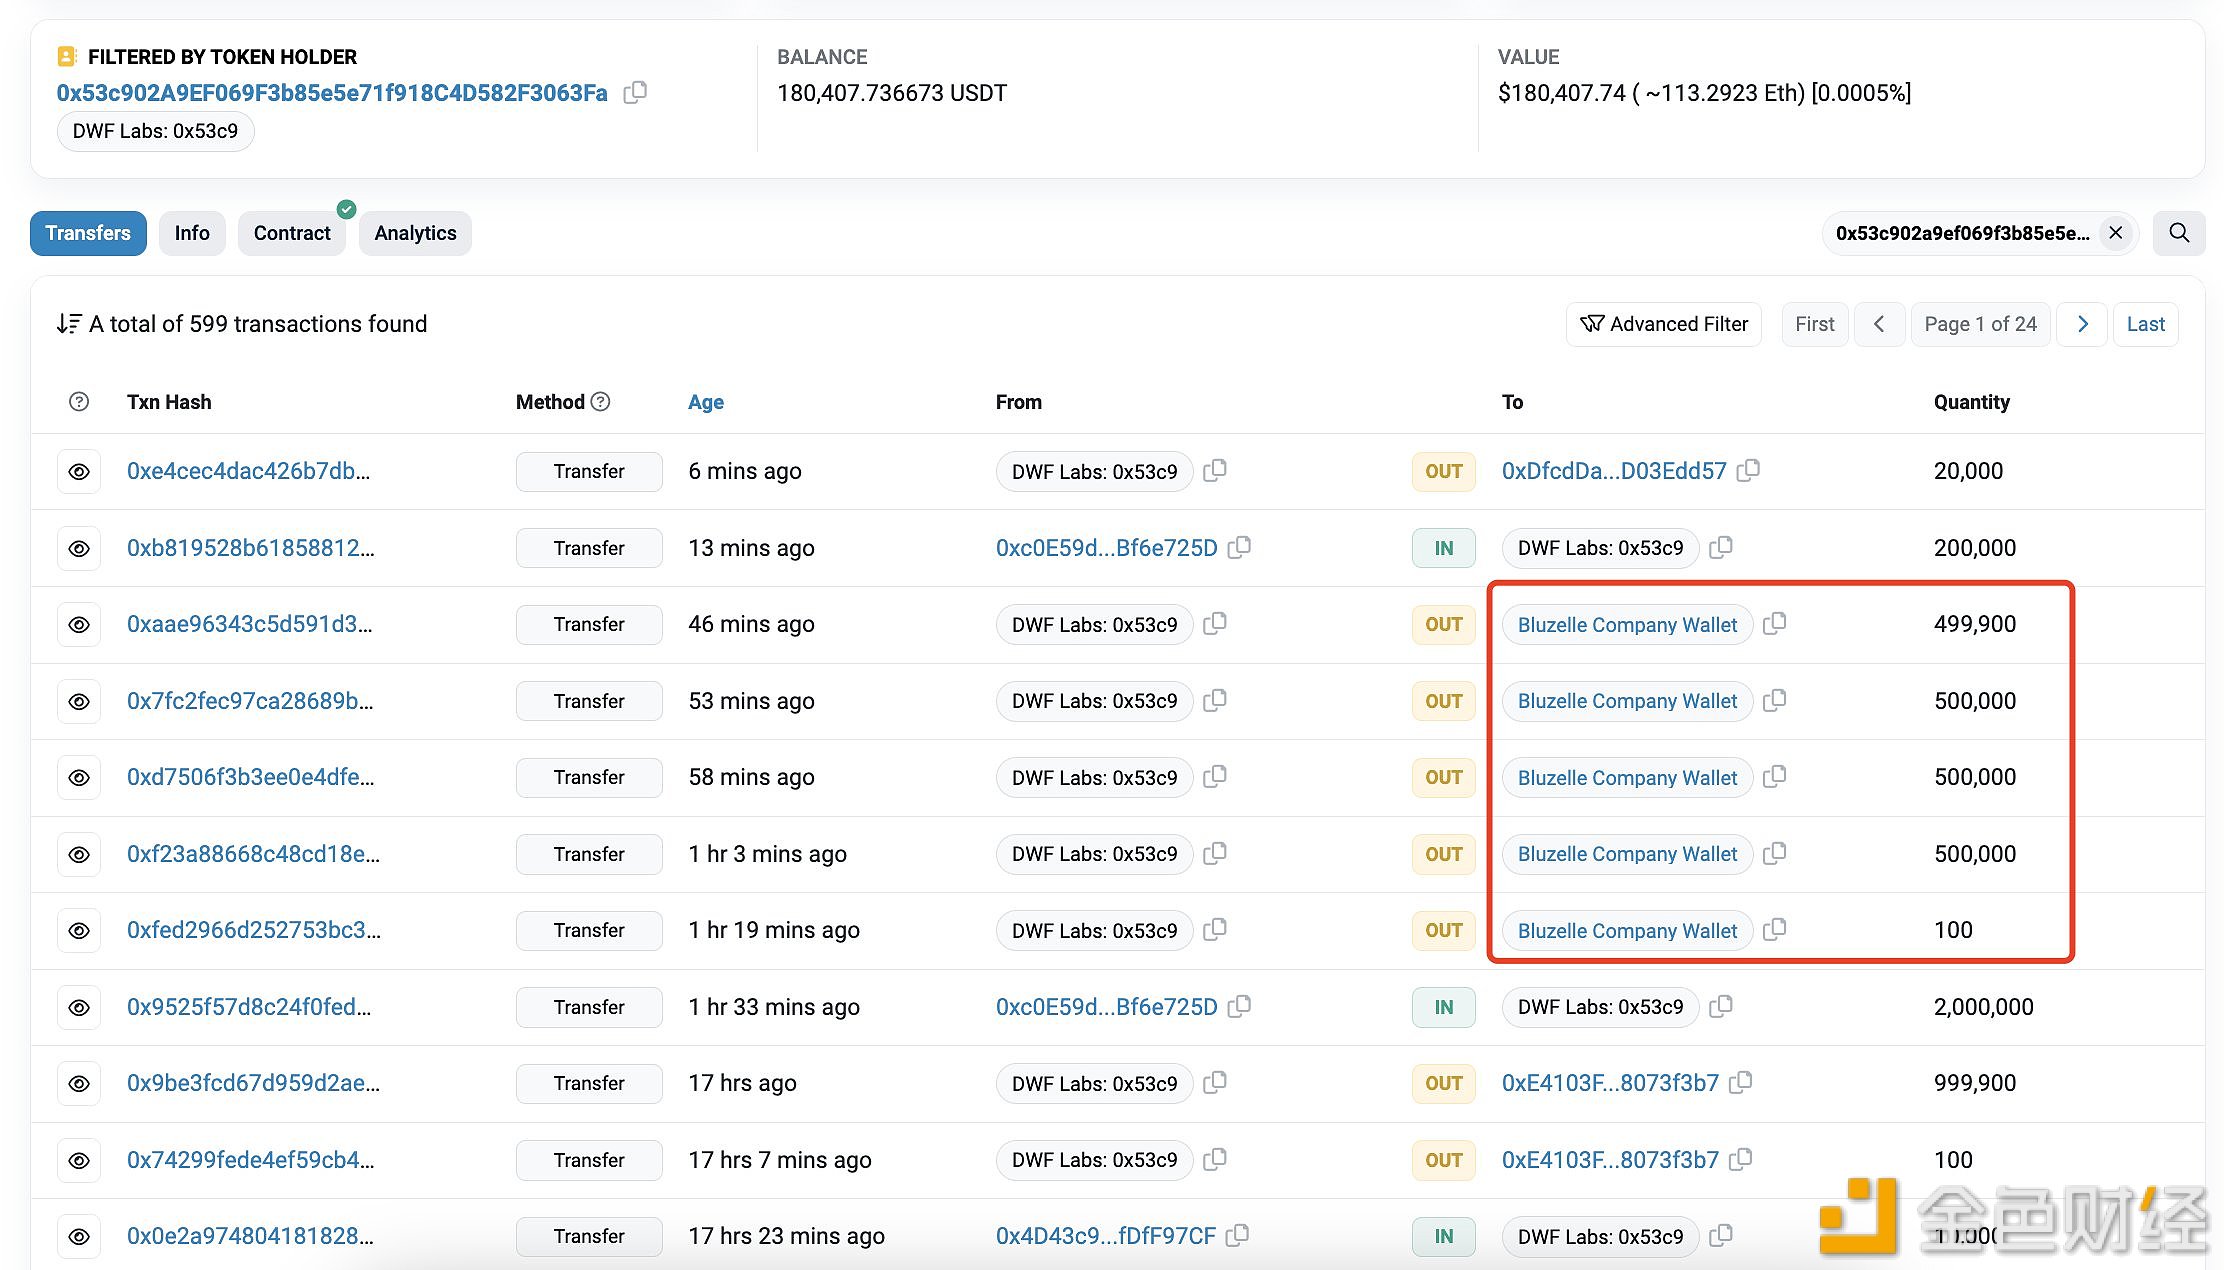
Task: Go to next page arrow
Action: [2083, 324]
